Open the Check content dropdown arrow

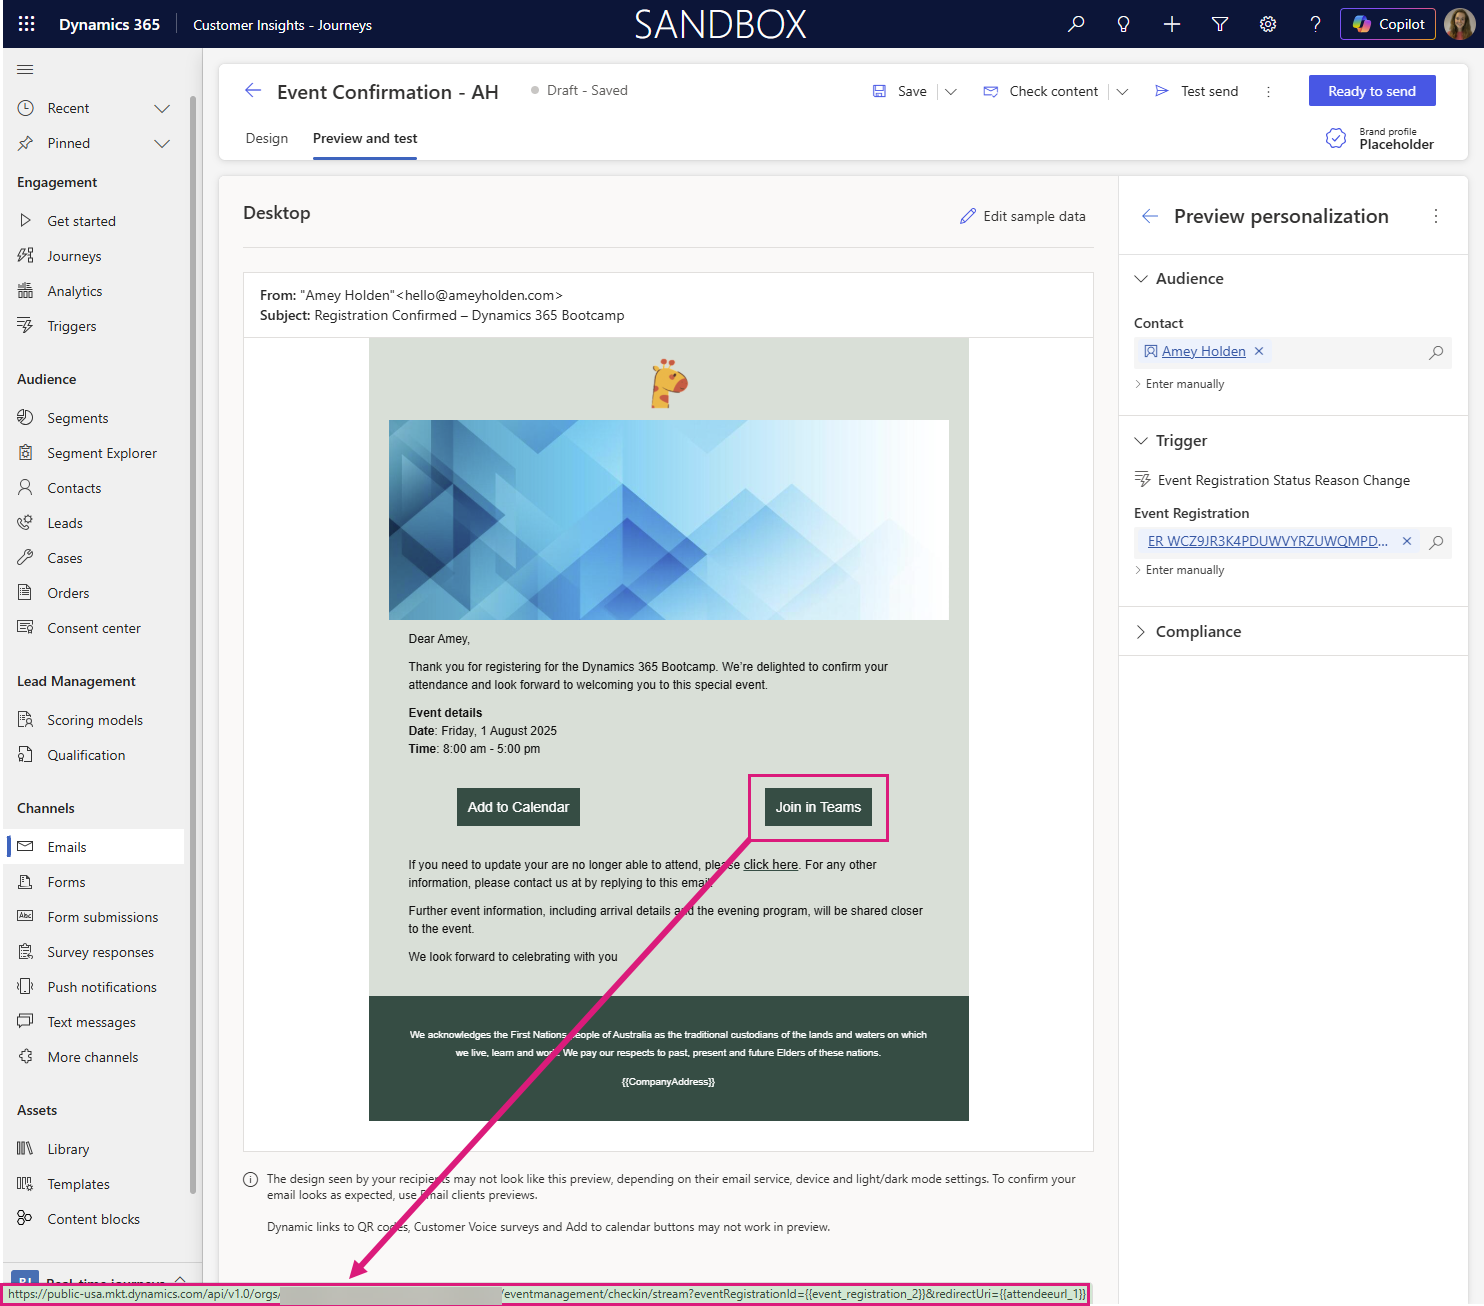(x=1122, y=91)
